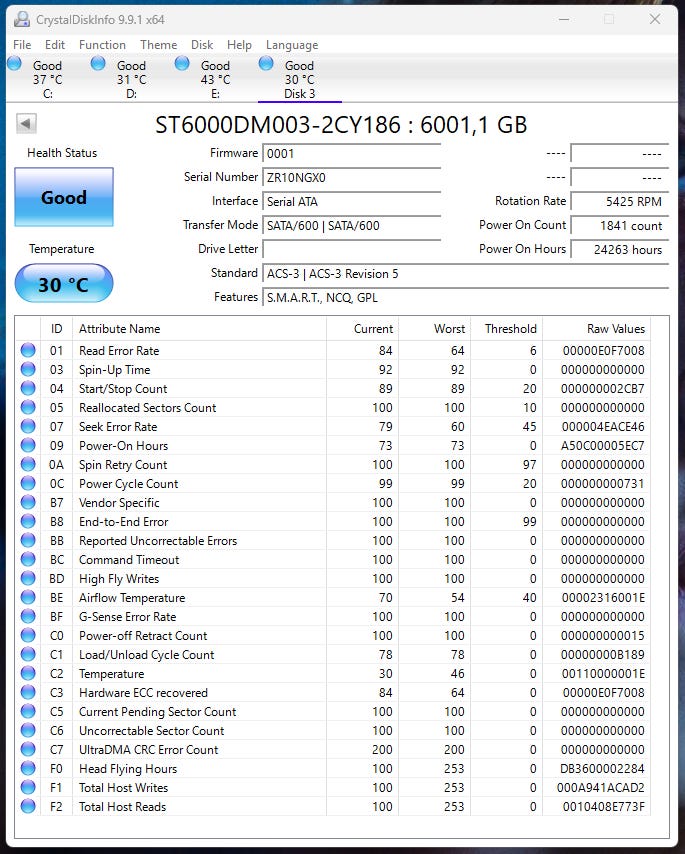The height and width of the screenshot is (854, 685).
Task: Click the CrystalDiskInfo app icon in title bar
Action: 22,20
